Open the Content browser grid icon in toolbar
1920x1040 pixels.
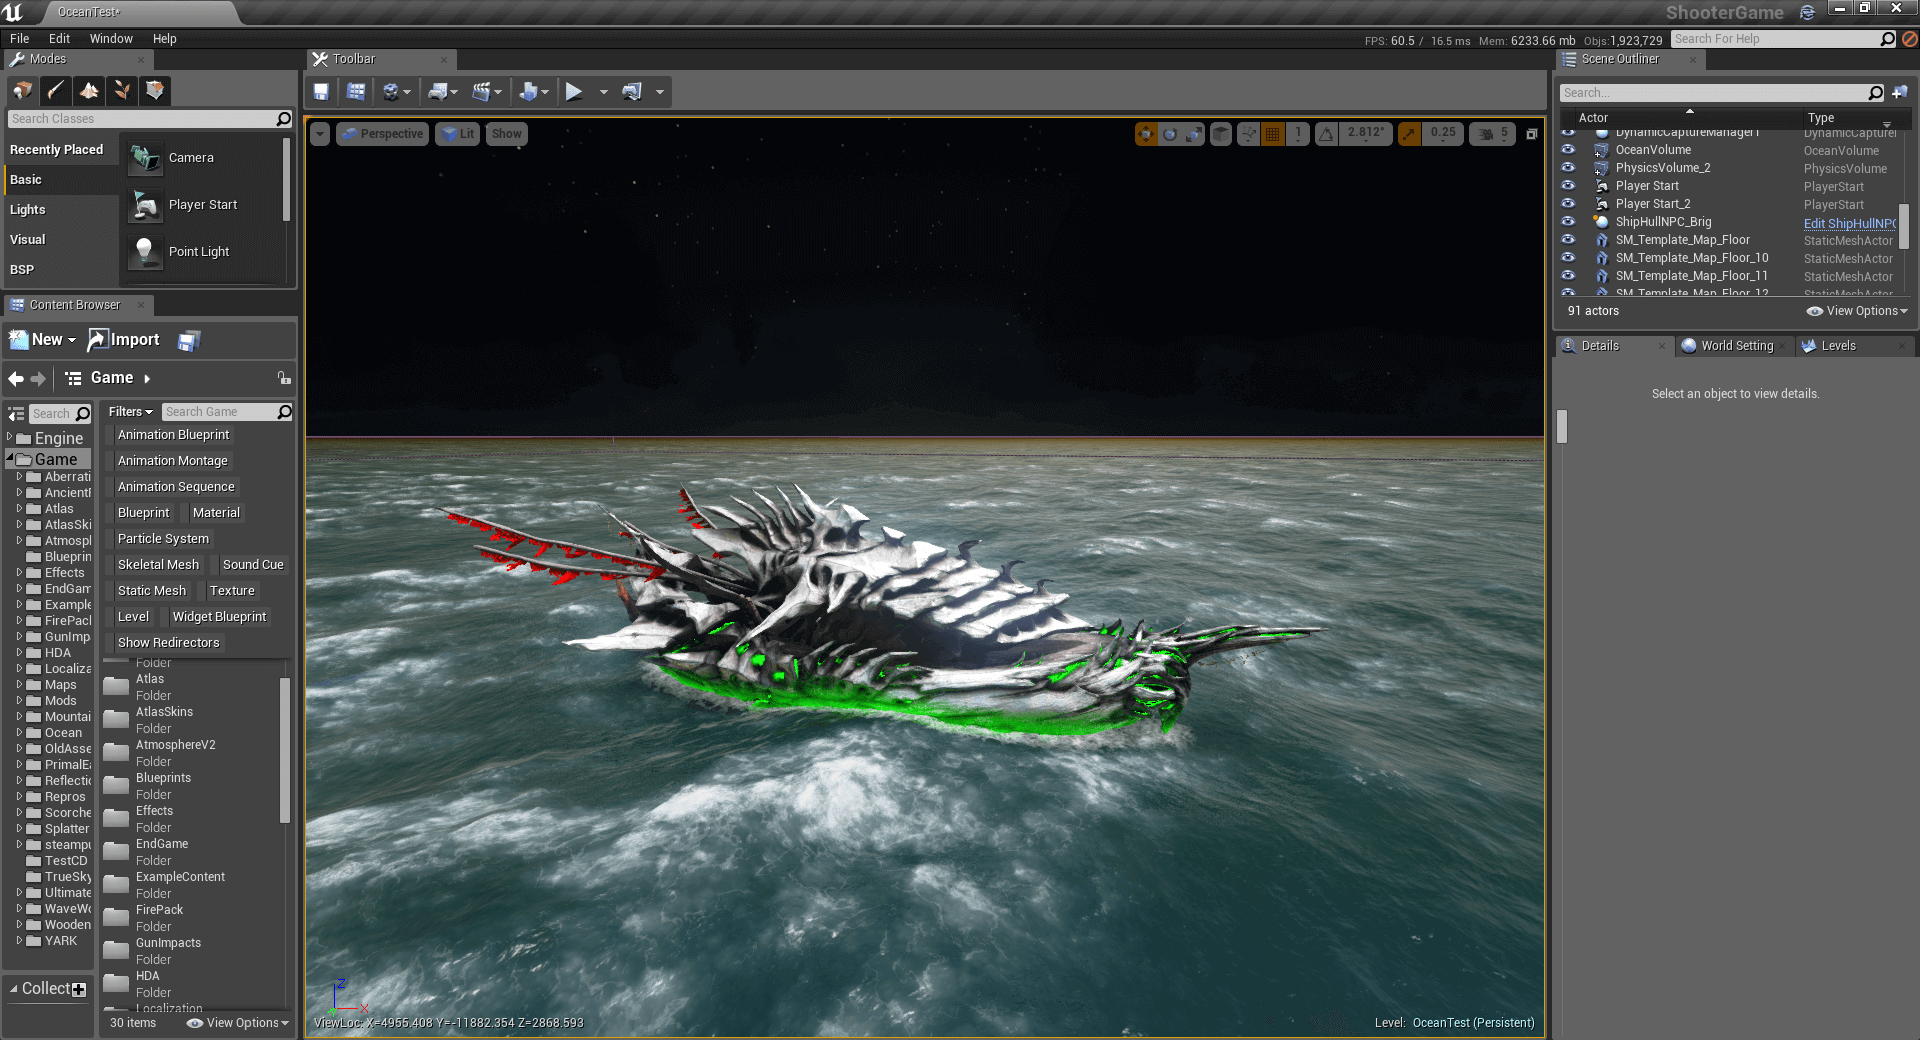coord(356,92)
